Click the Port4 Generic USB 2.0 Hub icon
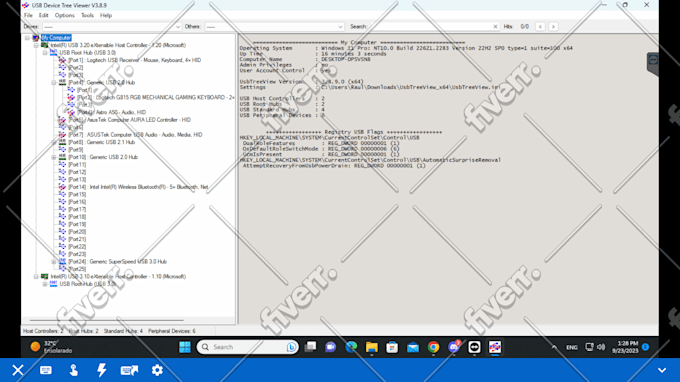 point(62,82)
